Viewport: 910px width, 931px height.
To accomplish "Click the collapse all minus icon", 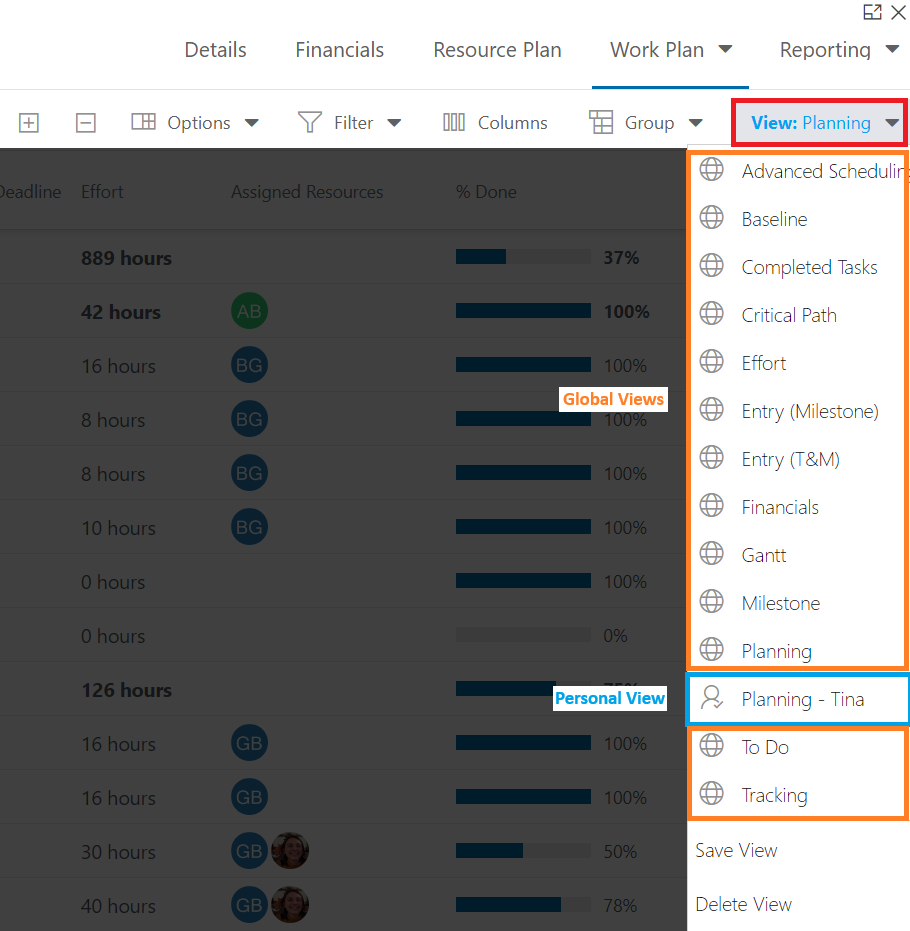I will [x=85, y=123].
